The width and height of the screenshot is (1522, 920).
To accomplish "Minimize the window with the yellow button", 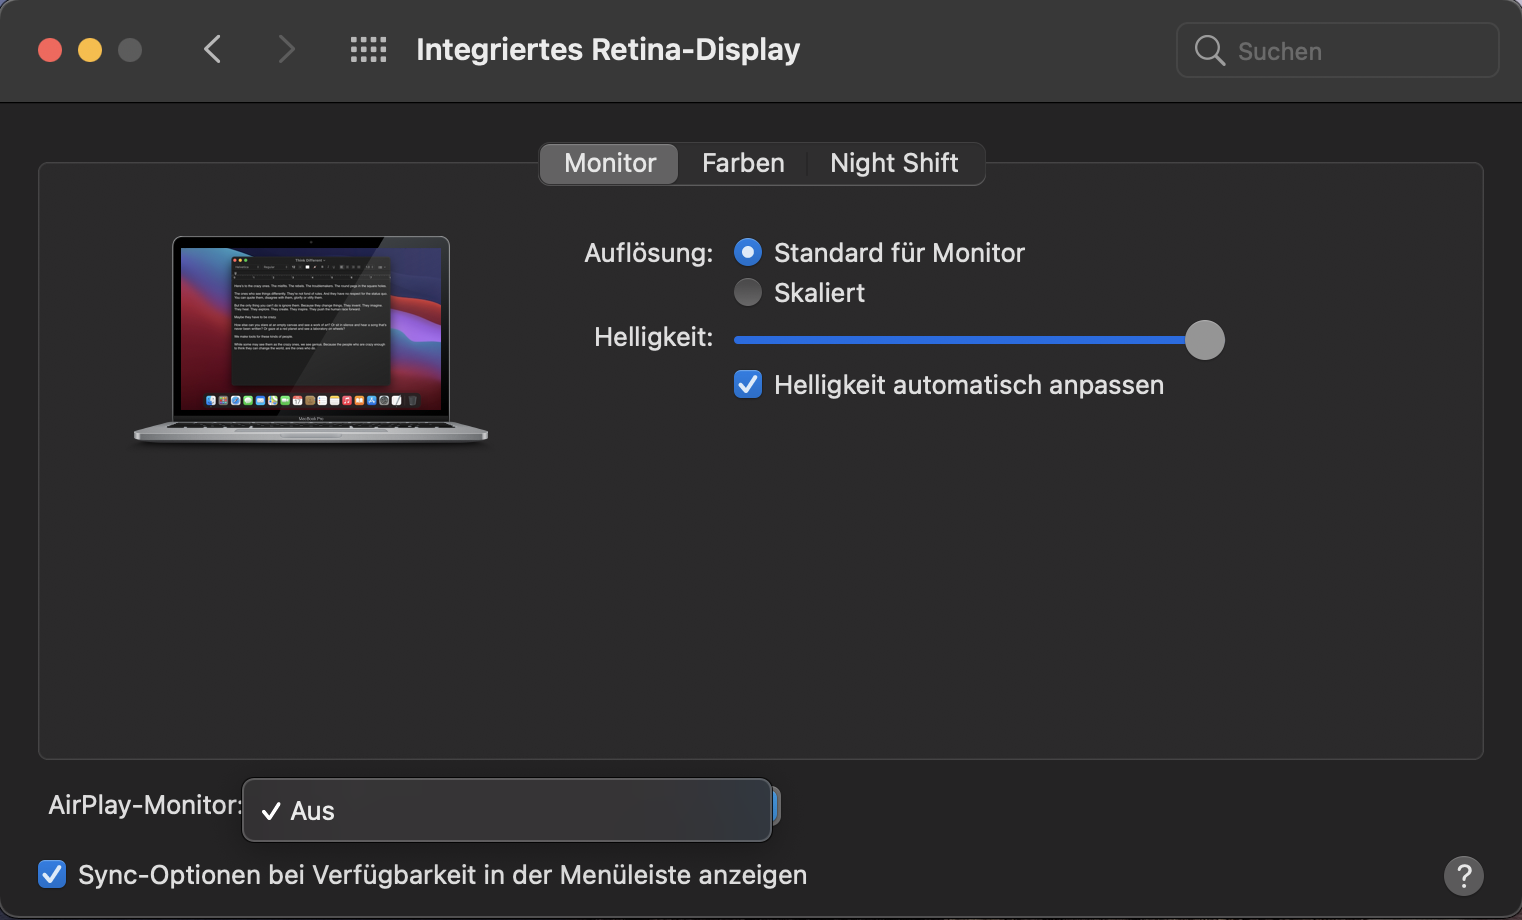I will coord(90,50).
